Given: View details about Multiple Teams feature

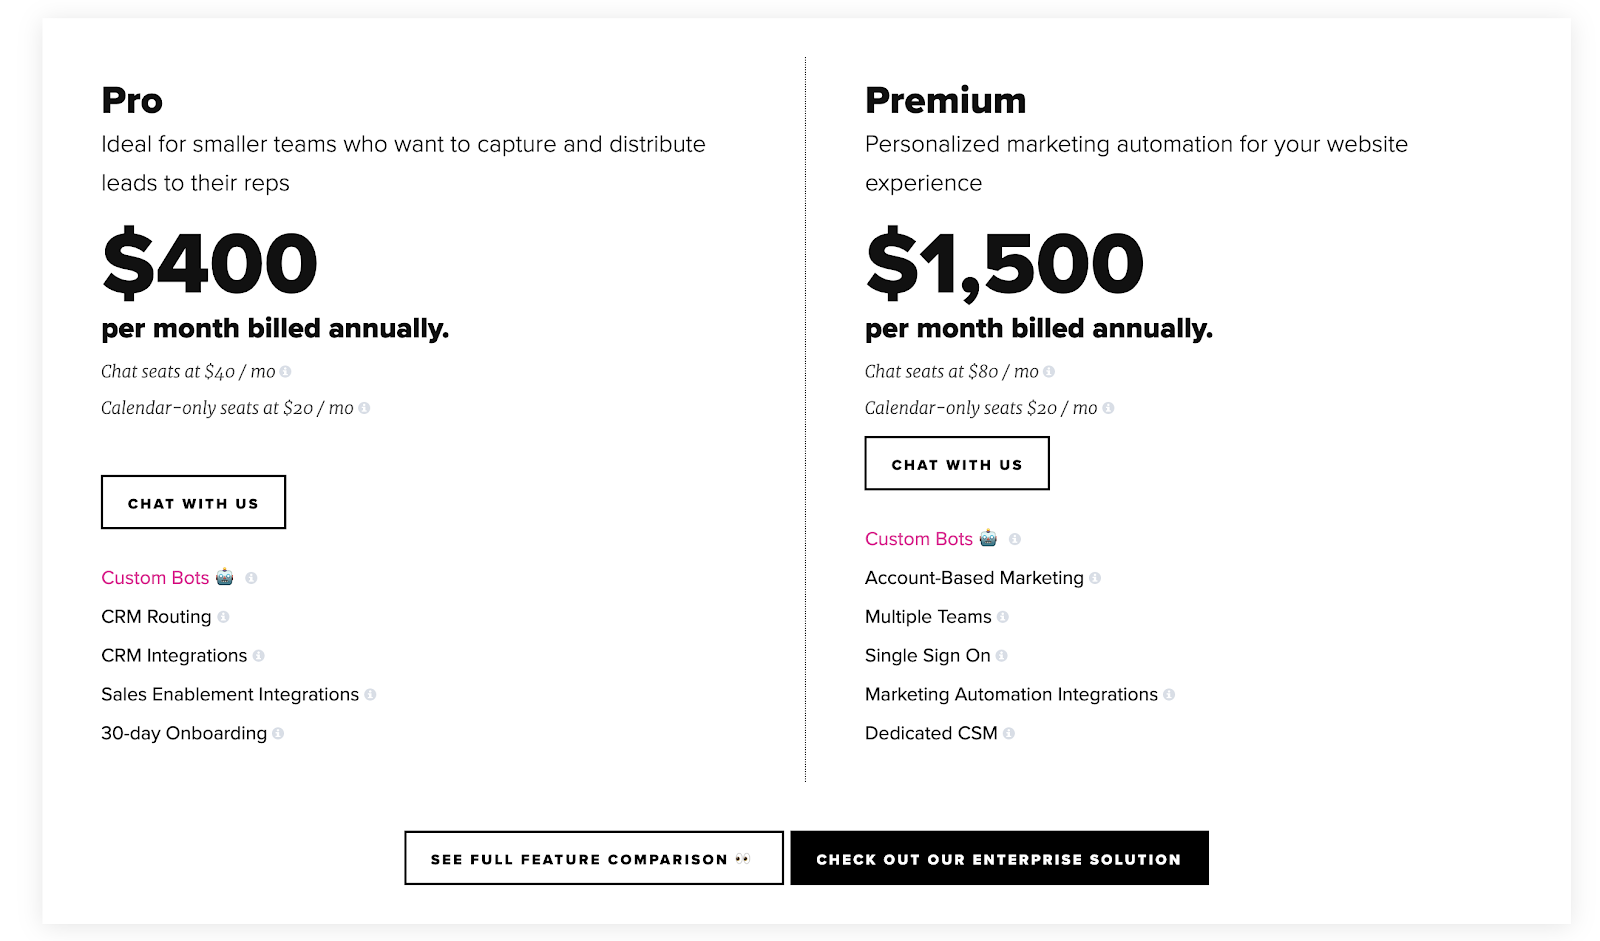Looking at the screenshot, I should tap(1004, 617).
